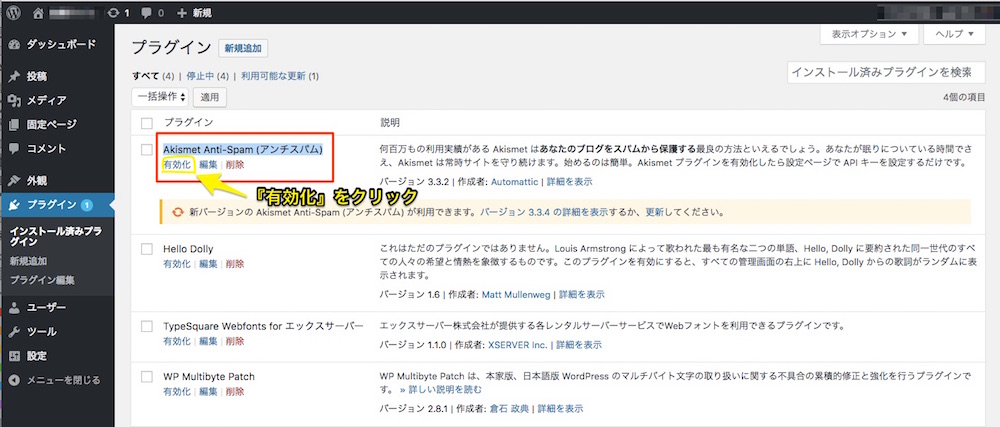This screenshot has width=1000, height=427.
Task: Open the 一括操作 bulk action dropdown
Action: click(x=160, y=97)
